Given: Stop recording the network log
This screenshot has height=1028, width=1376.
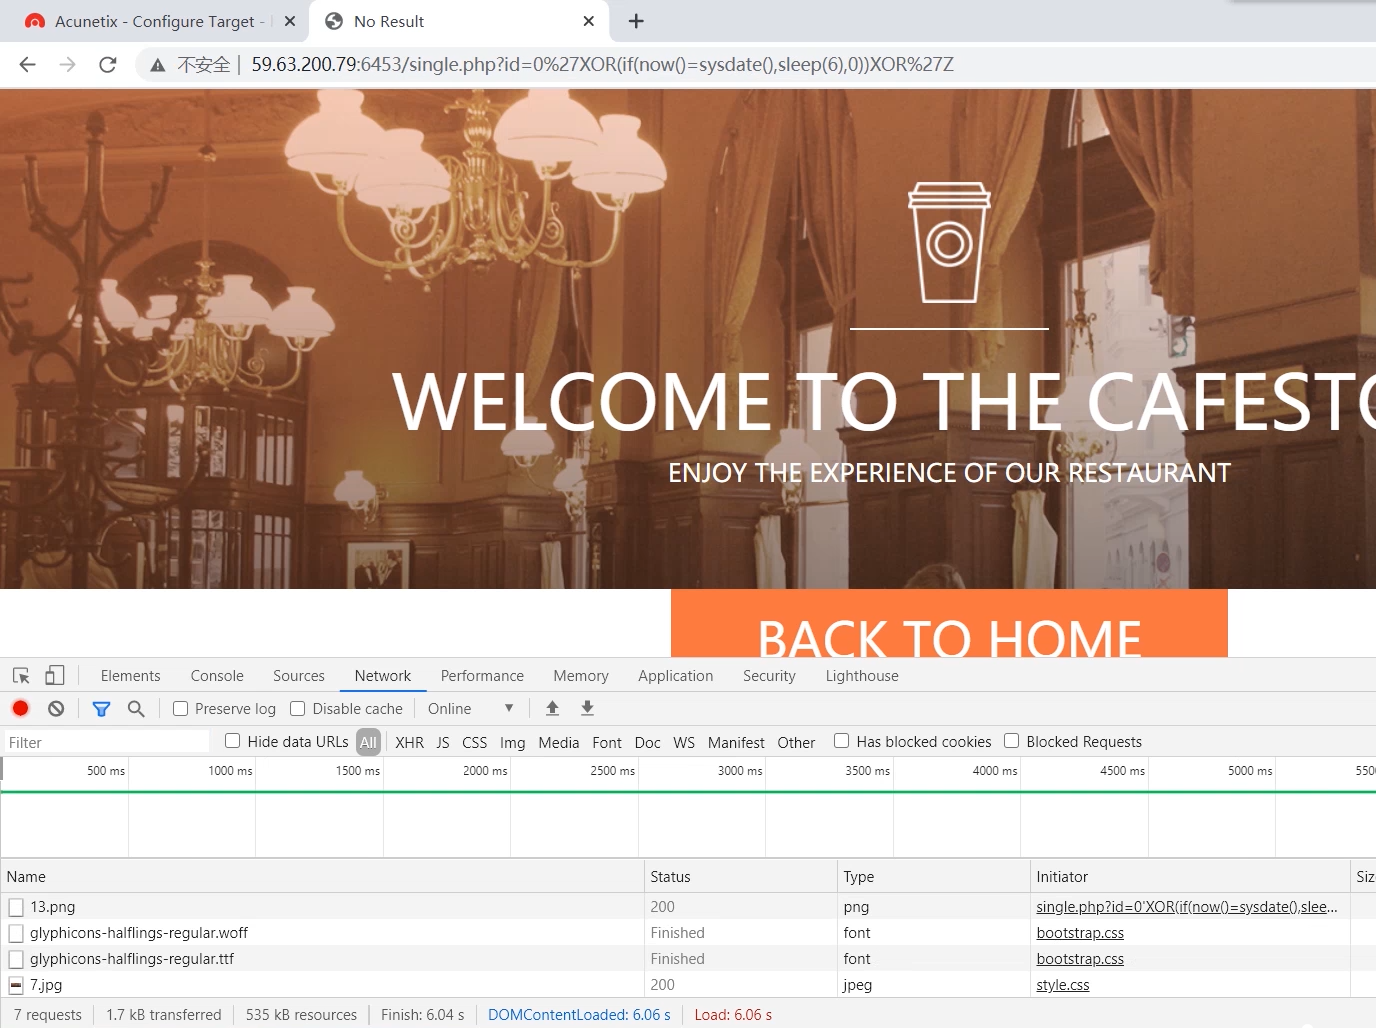Looking at the screenshot, I should tap(20, 708).
